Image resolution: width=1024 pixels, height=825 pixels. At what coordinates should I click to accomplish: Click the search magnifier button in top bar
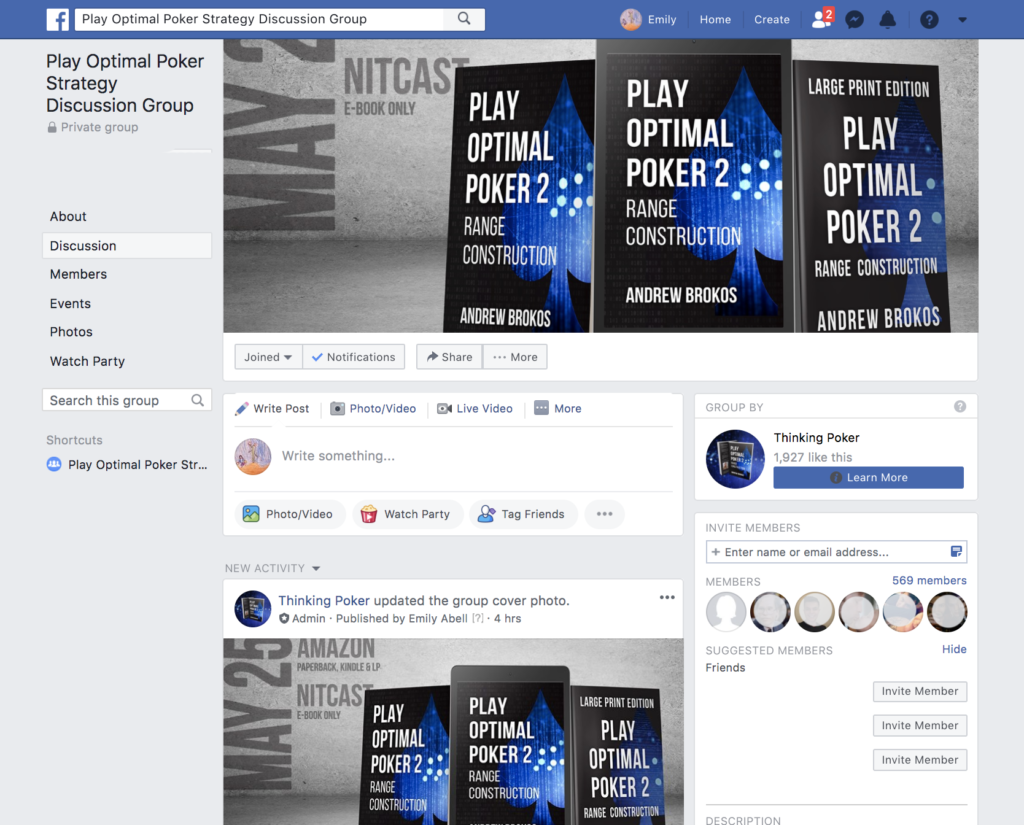pyautogui.click(x=464, y=19)
